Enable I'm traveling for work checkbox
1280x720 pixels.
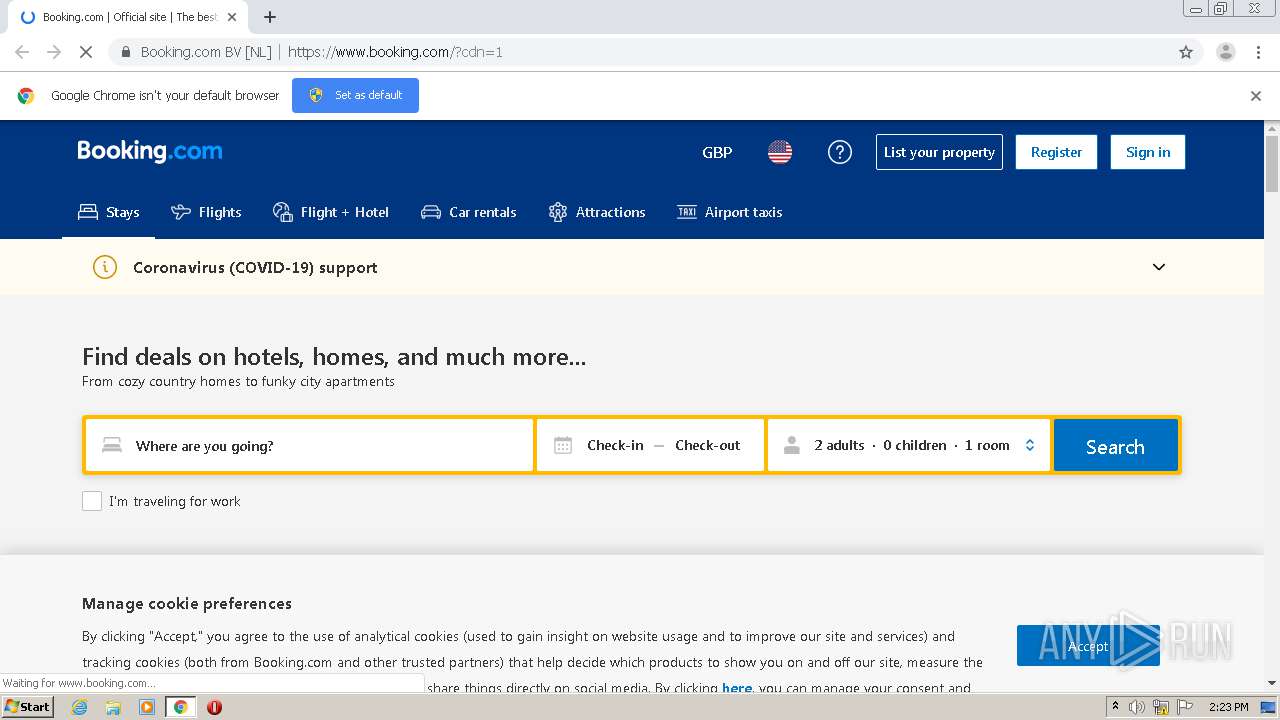92,501
